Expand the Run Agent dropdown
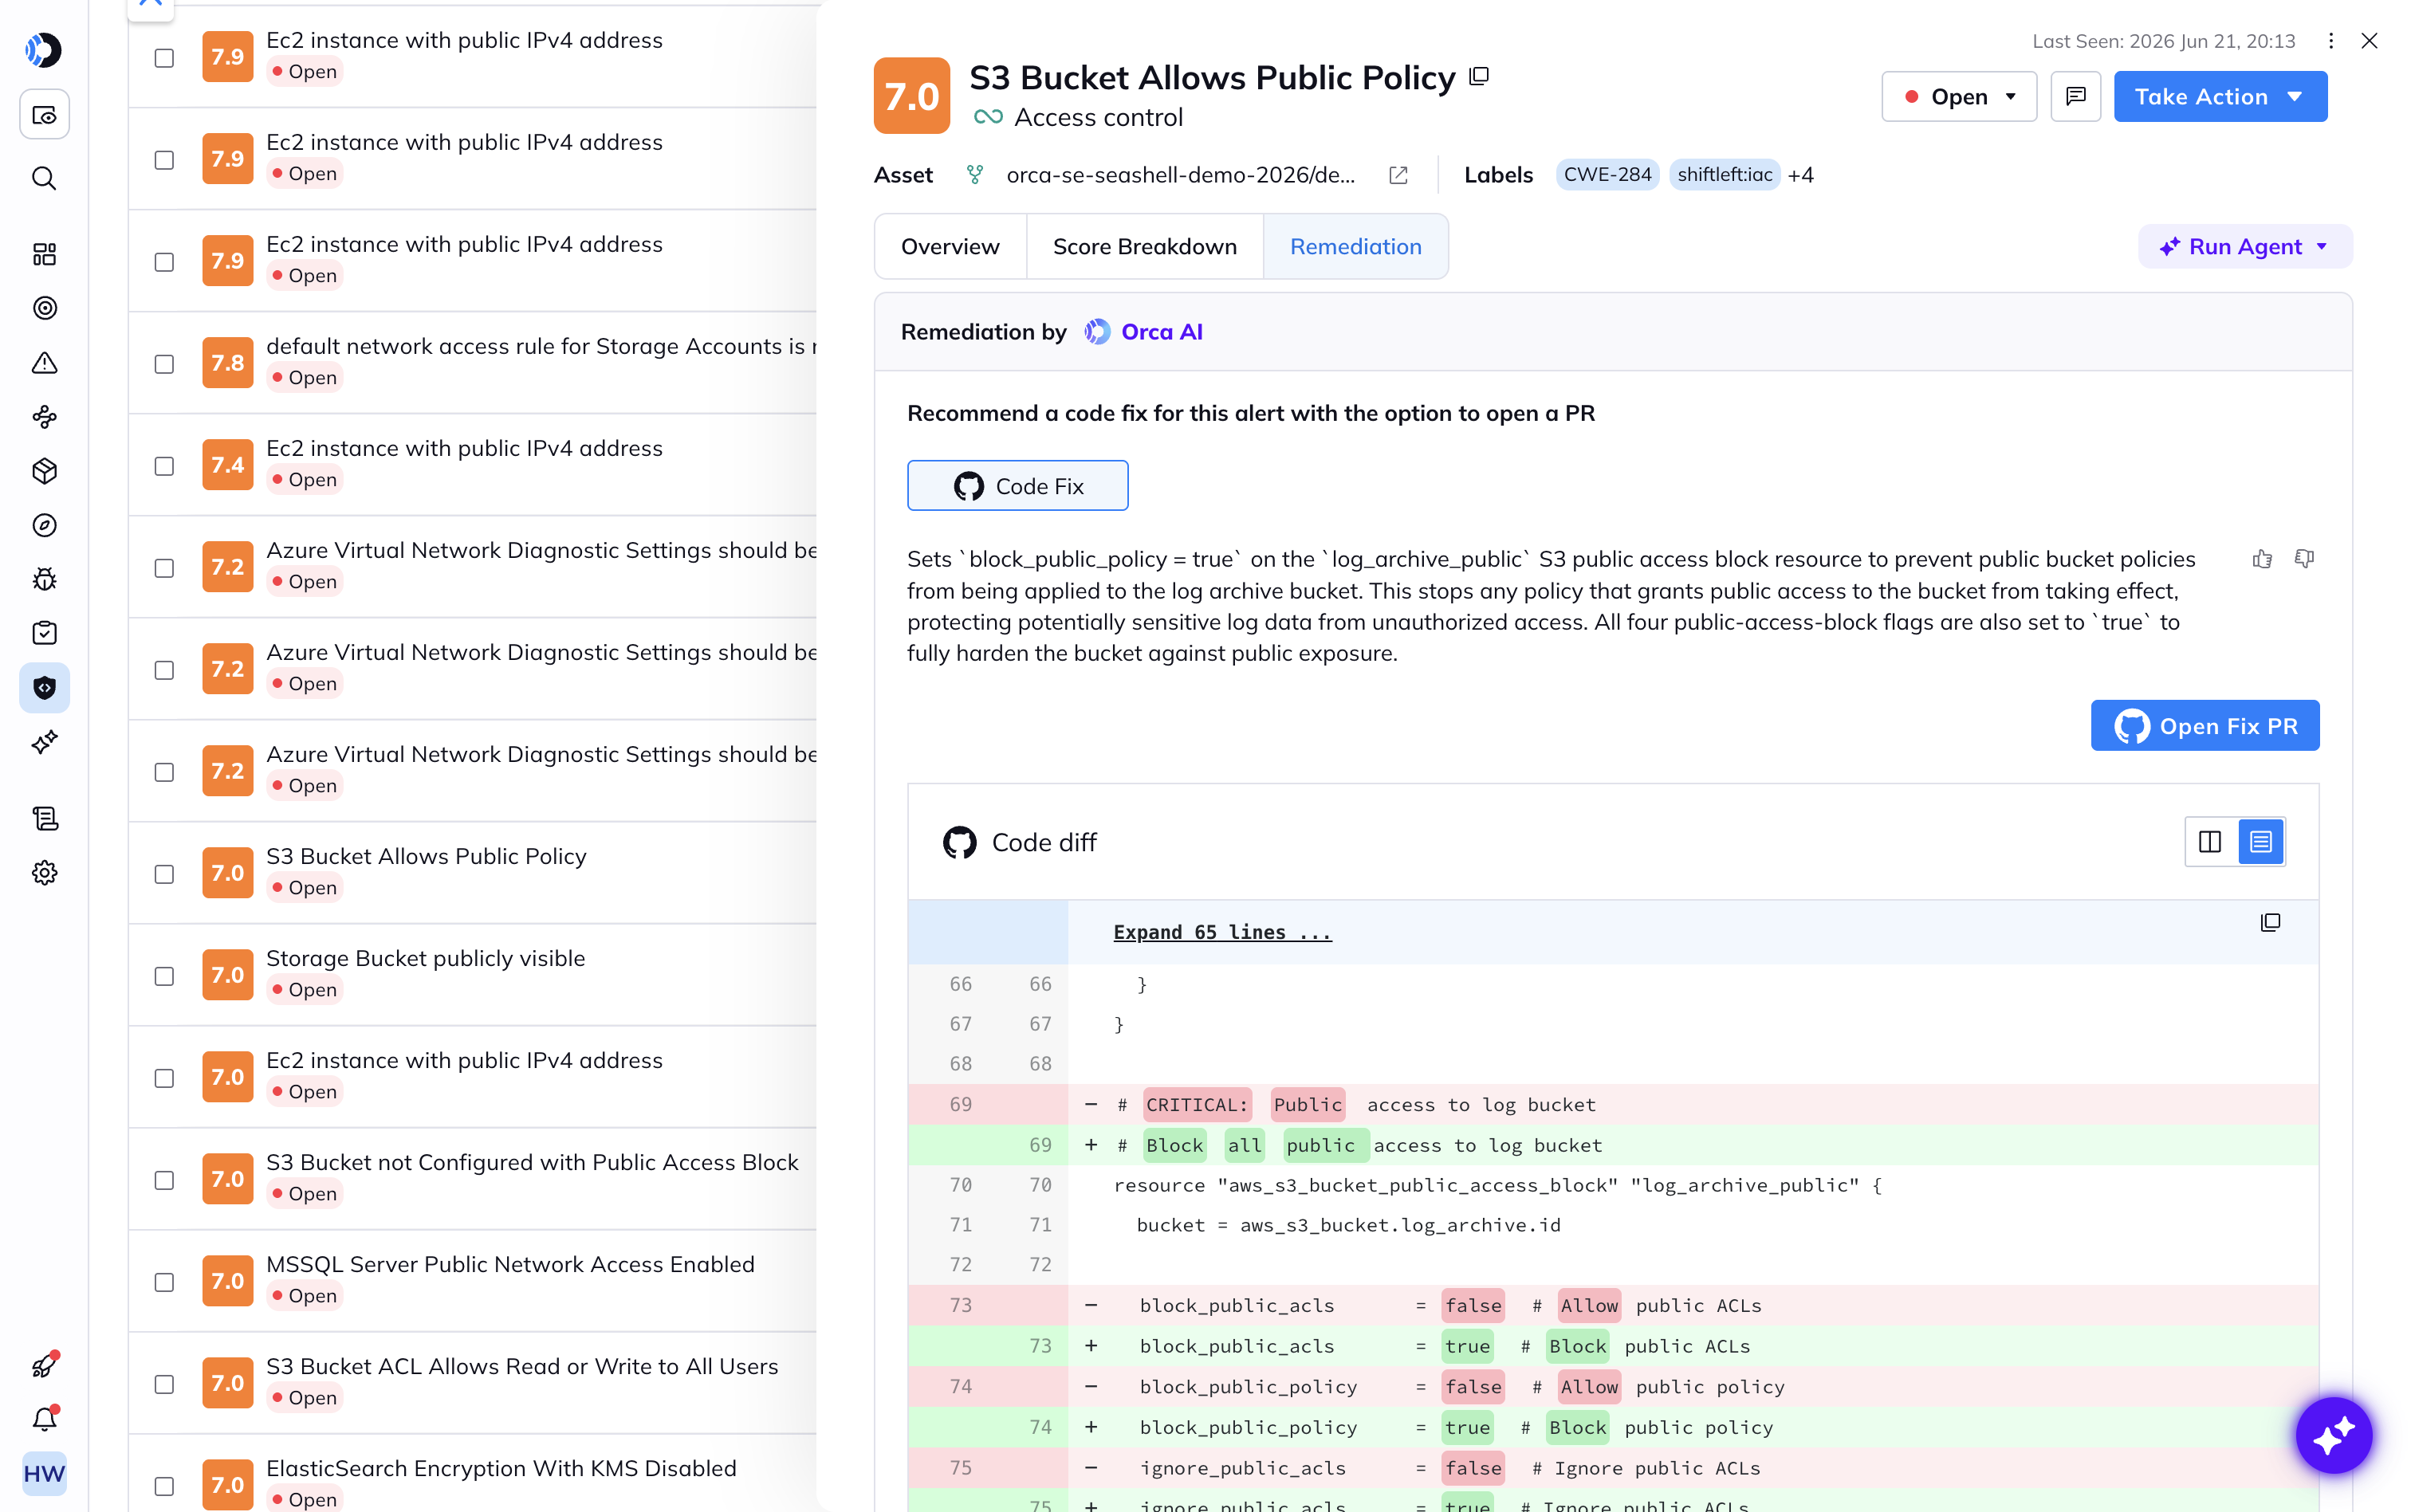2411x1512 pixels. pos(2244,246)
